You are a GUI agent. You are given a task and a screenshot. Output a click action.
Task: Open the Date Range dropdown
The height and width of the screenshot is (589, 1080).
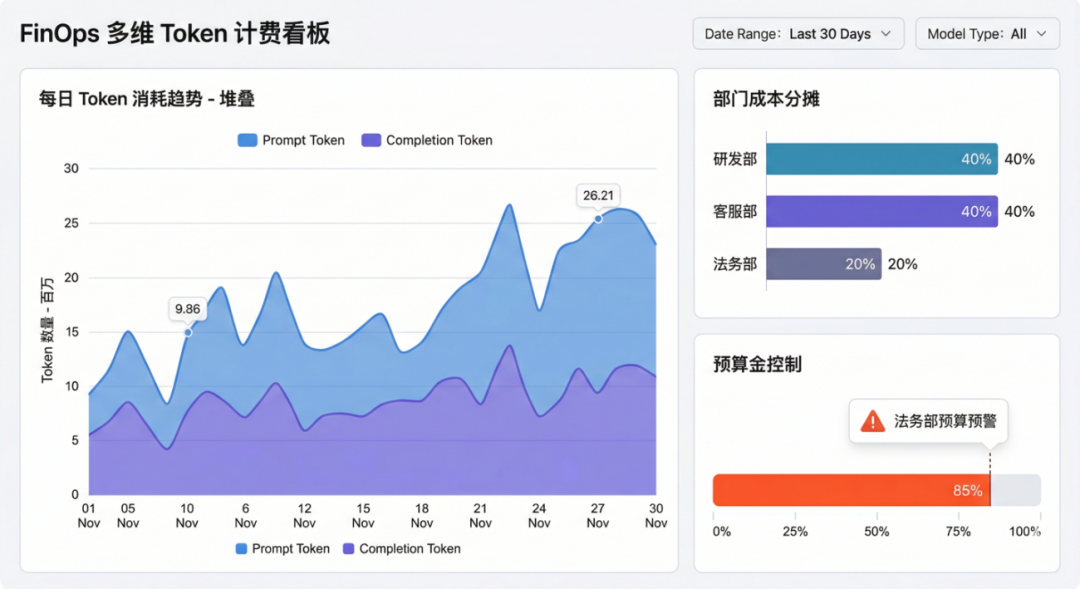[x=798, y=34]
